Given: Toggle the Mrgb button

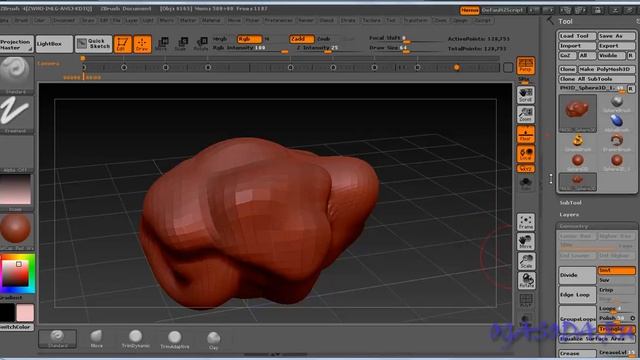Looking at the screenshot, I should point(220,39).
